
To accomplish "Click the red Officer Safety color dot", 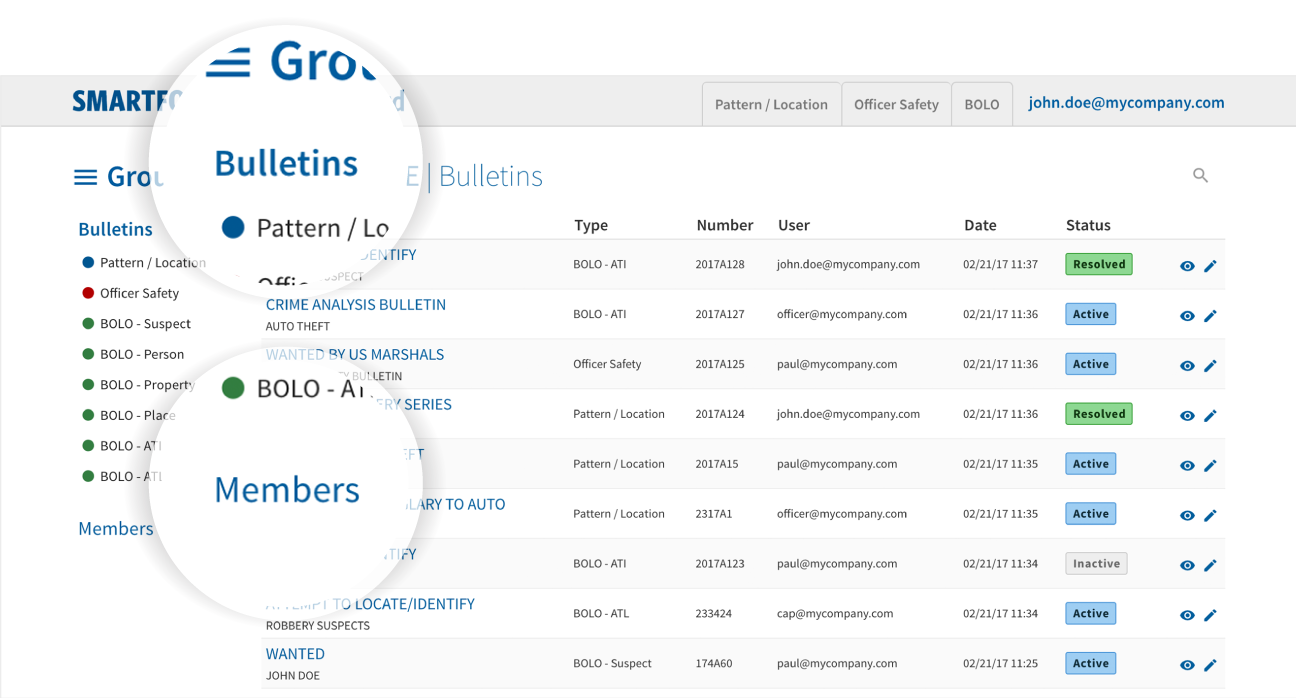I will [88, 293].
